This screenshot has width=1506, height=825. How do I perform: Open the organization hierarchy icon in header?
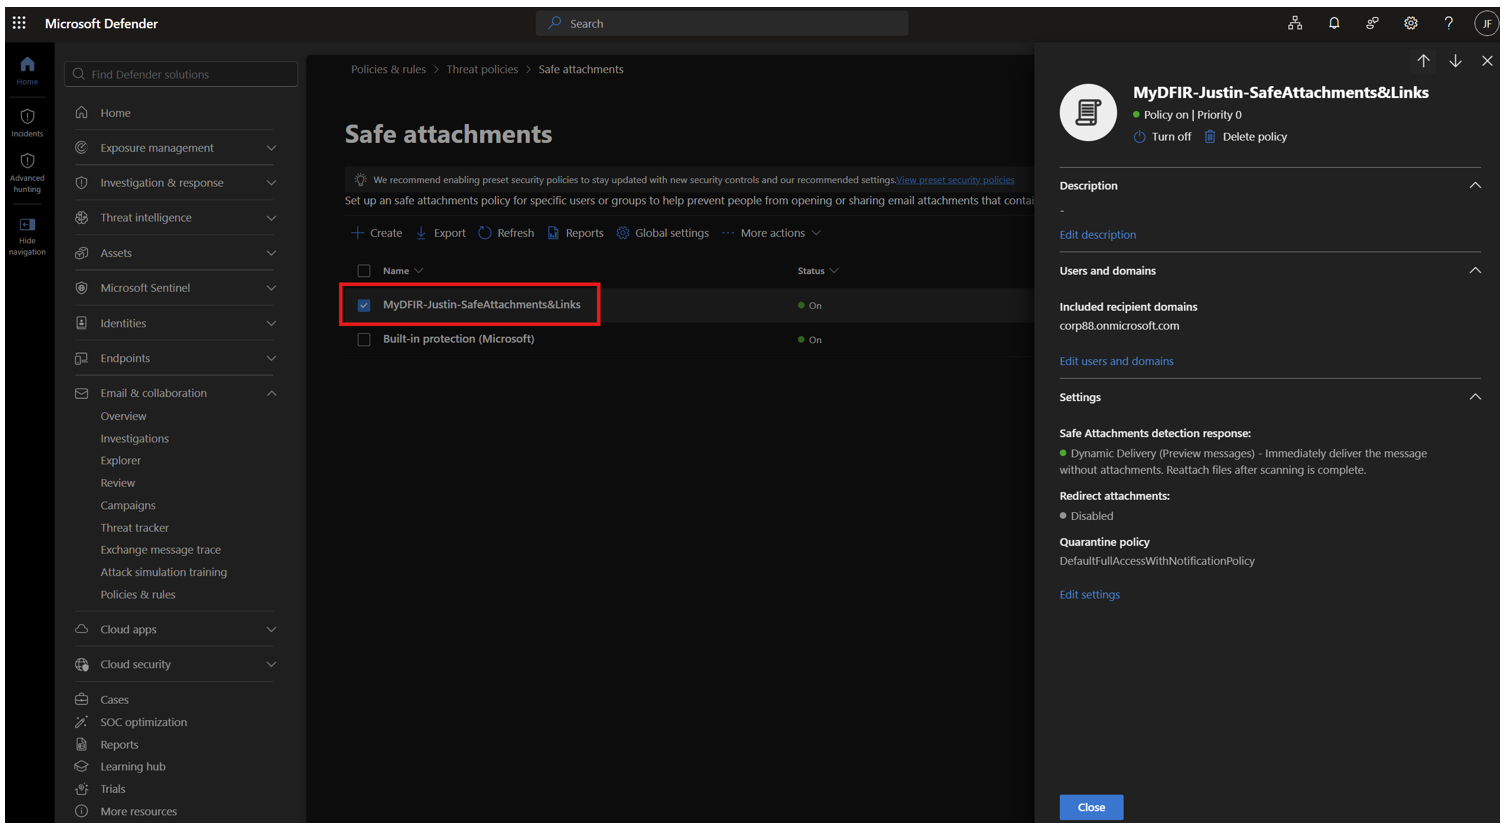point(1295,23)
